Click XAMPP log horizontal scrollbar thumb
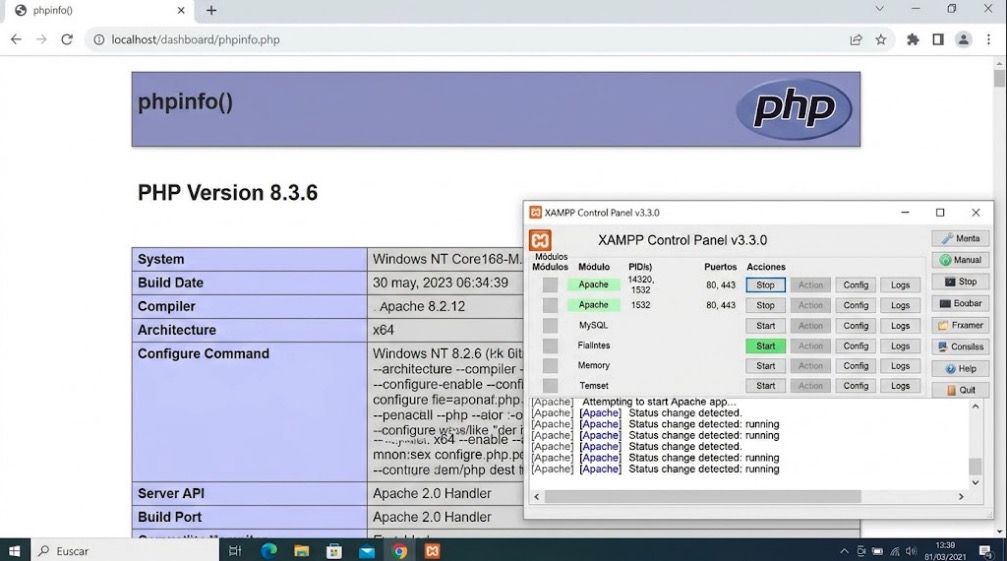The image size is (1007, 561). tap(703, 496)
